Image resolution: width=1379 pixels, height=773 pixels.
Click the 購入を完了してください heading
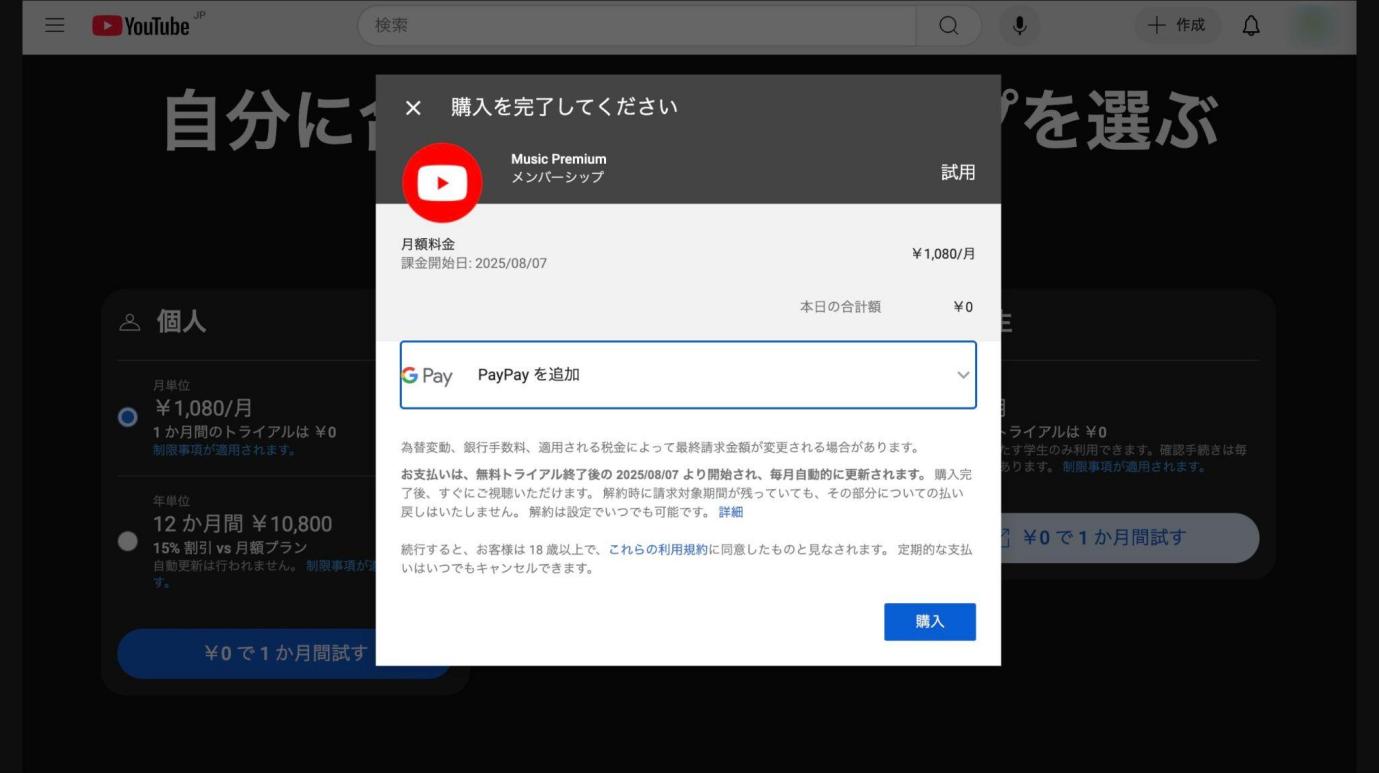[x=564, y=107]
